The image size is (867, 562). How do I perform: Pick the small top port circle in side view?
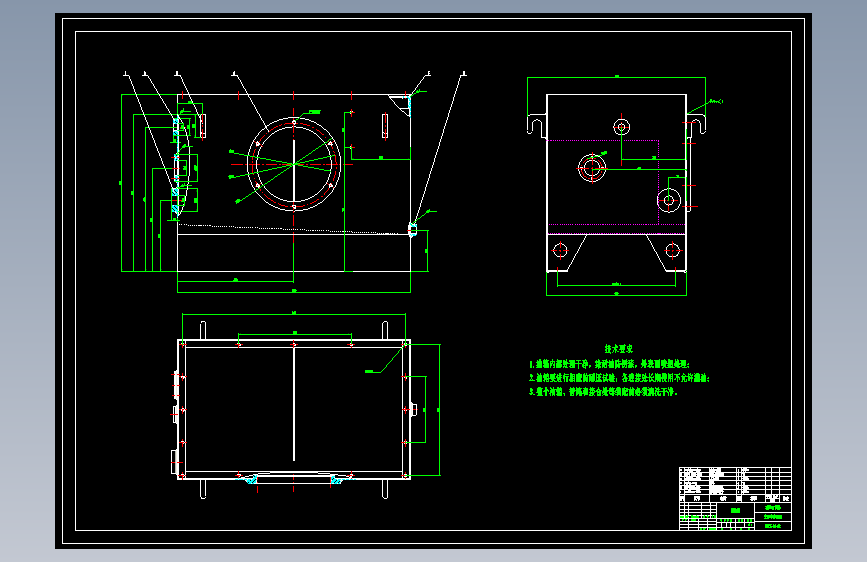[x=621, y=127]
